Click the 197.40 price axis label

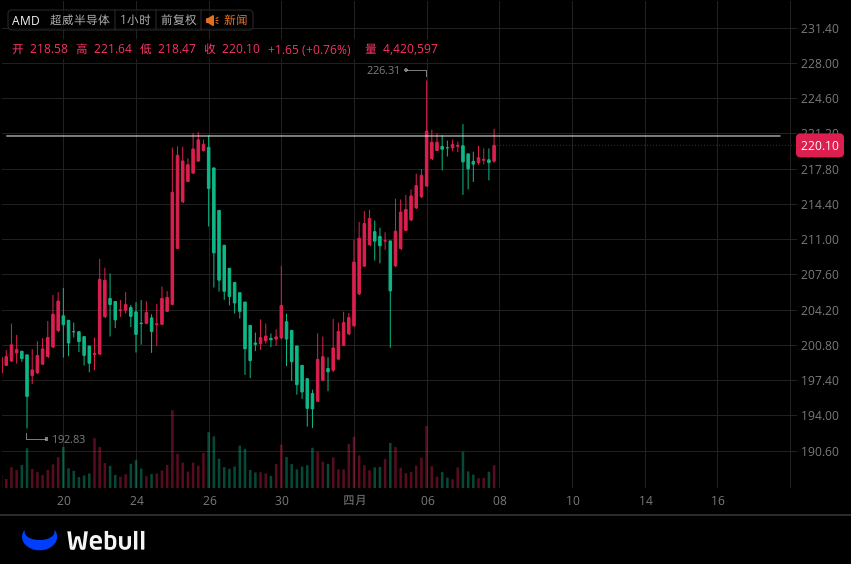tap(820, 381)
